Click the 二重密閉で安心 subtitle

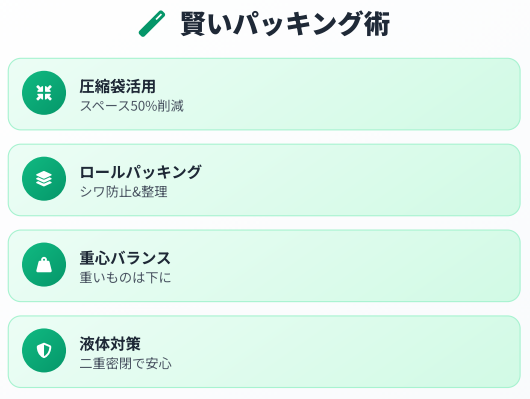point(126,363)
